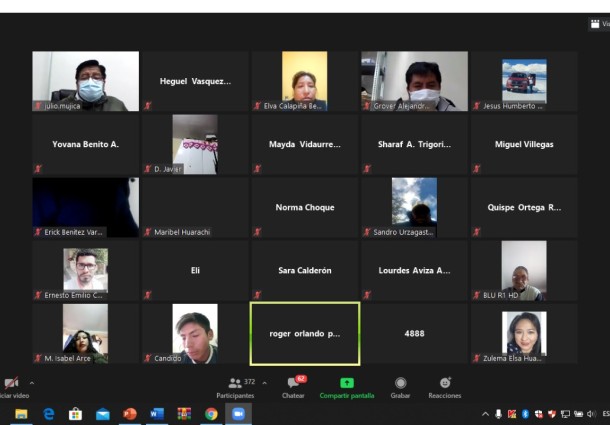Start recording with the Grabar button
The image size is (610, 425).
click(400, 386)
